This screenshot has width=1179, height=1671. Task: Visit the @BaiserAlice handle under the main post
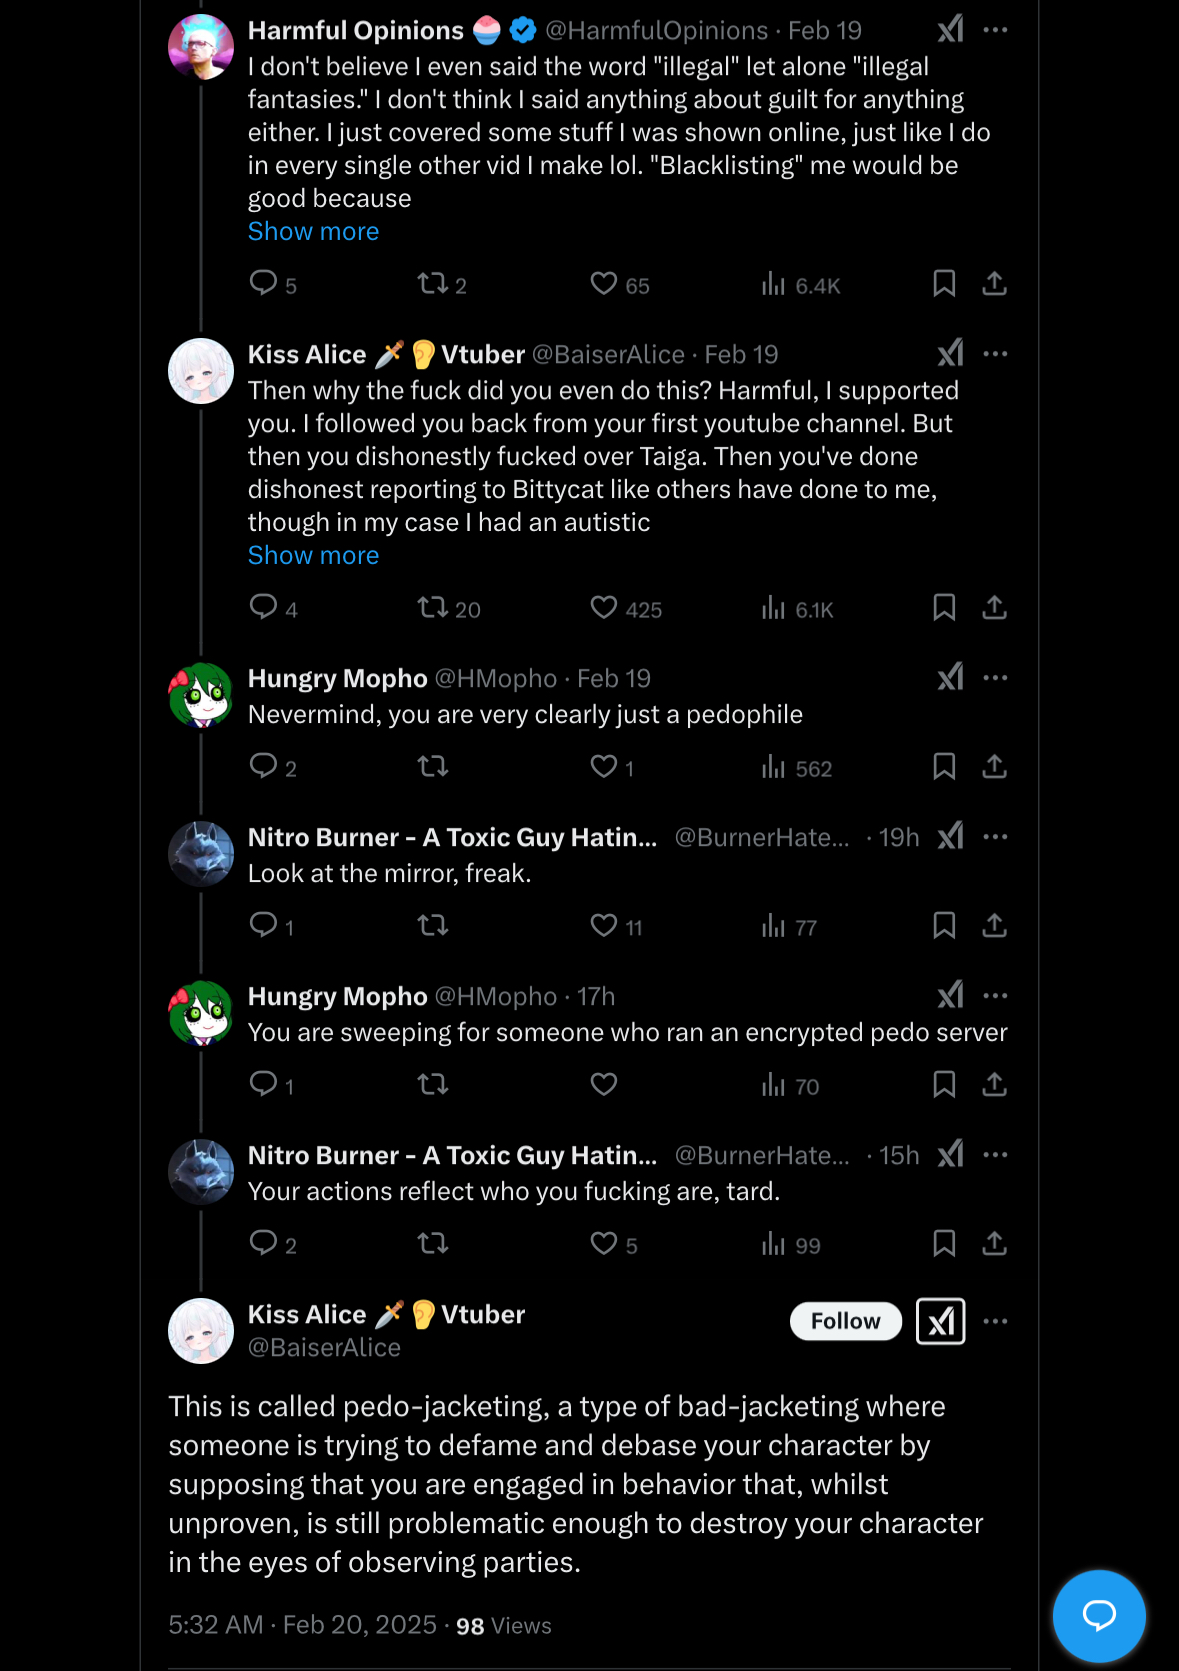click(324, 1348)
